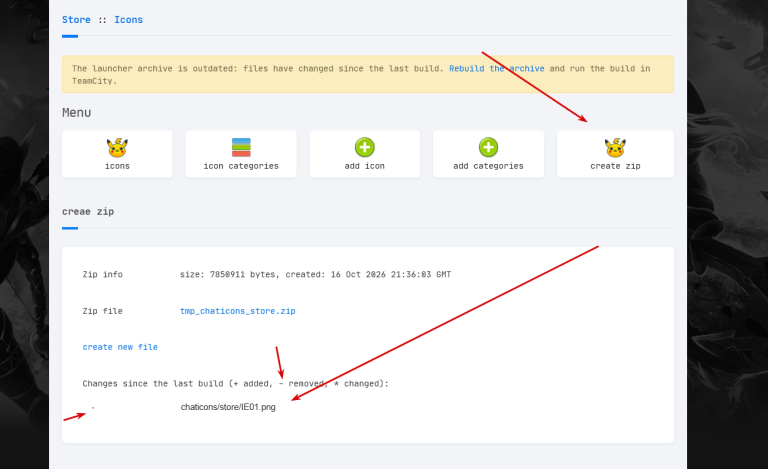Select the add categories menu label
Viewport: 768px width, 469px height.
click(x=488, y=166)
